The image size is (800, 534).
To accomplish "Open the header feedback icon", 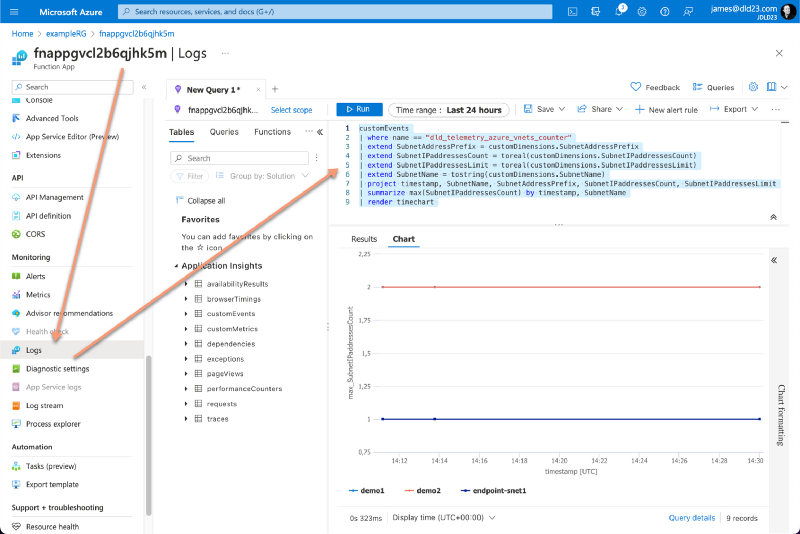I will [688, 12].
